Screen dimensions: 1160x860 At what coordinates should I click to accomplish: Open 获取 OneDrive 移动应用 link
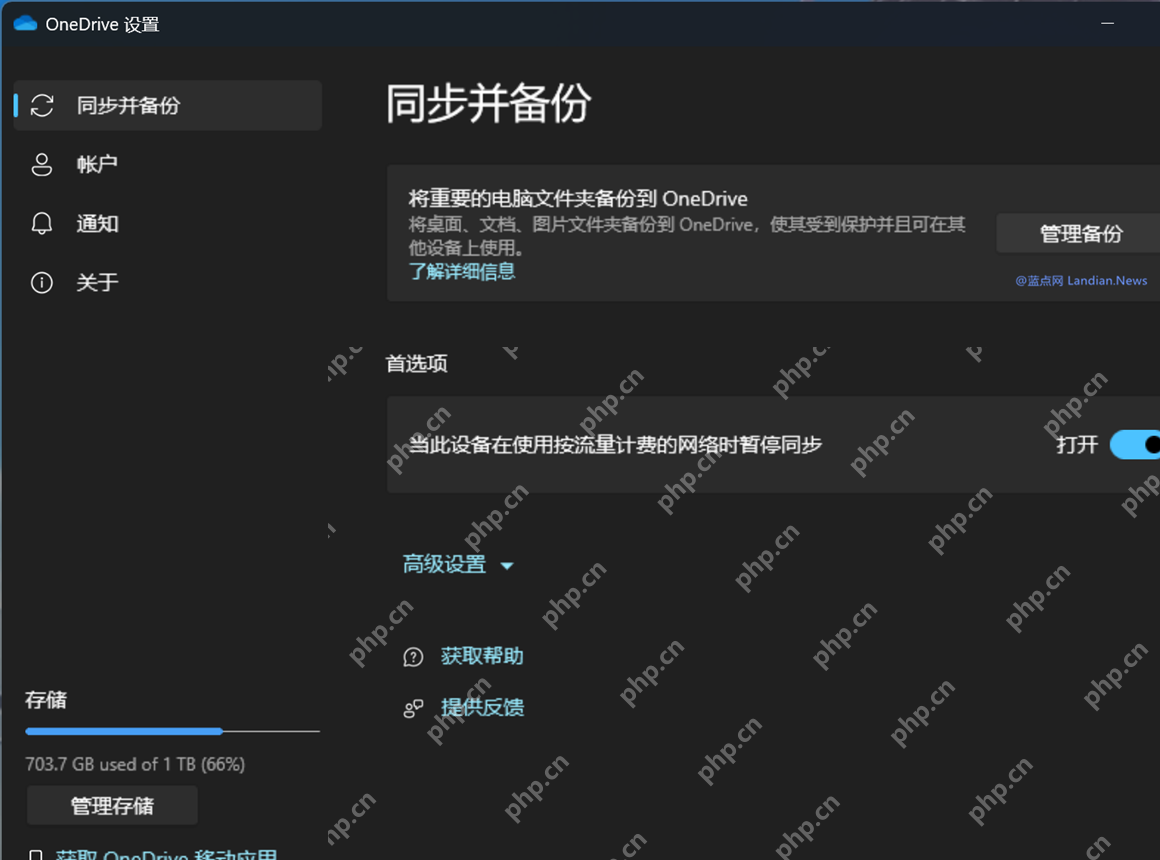point(166,854)
